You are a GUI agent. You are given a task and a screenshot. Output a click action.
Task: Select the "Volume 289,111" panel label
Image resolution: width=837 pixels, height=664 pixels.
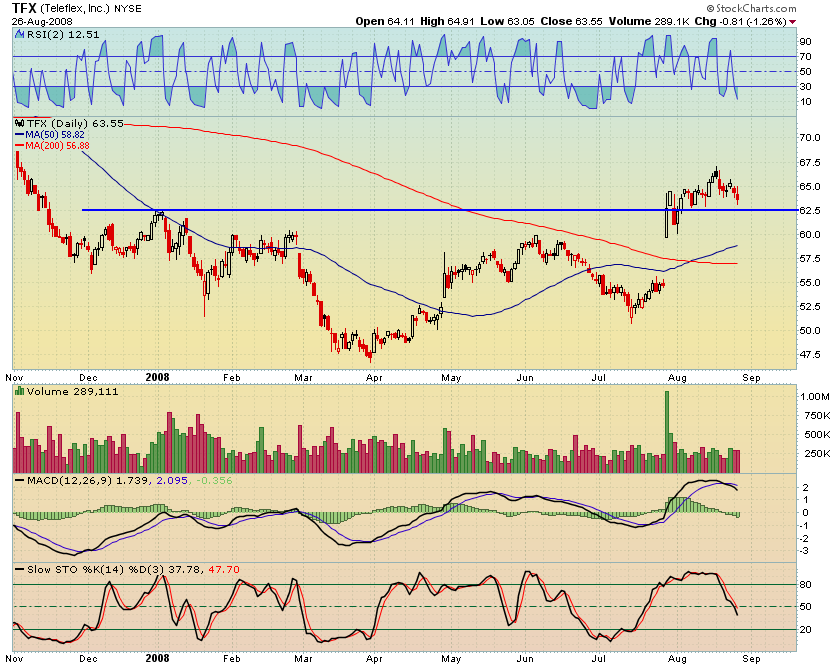(x=73, y=391)
